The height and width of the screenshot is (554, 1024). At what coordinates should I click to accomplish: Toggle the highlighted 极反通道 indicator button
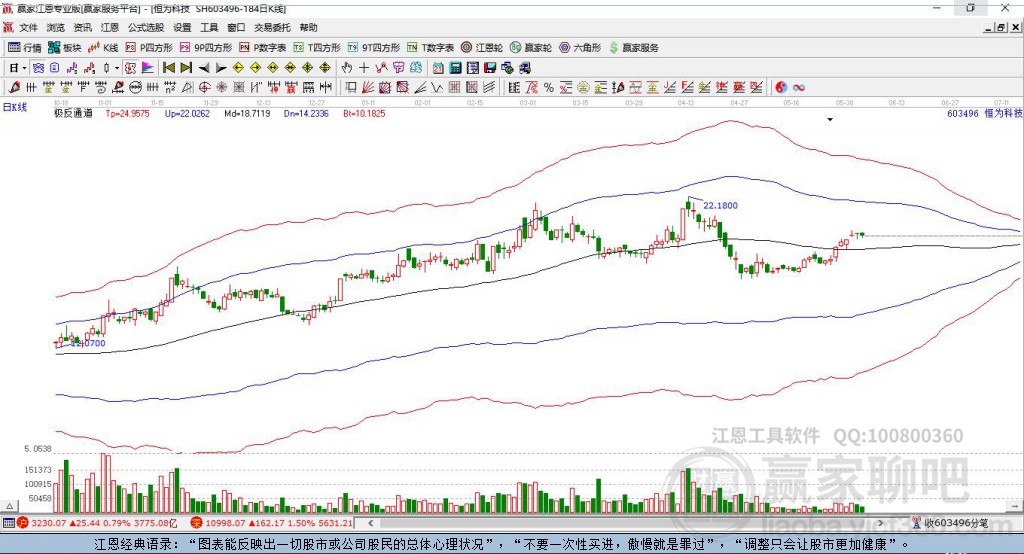tap(130, 68)
